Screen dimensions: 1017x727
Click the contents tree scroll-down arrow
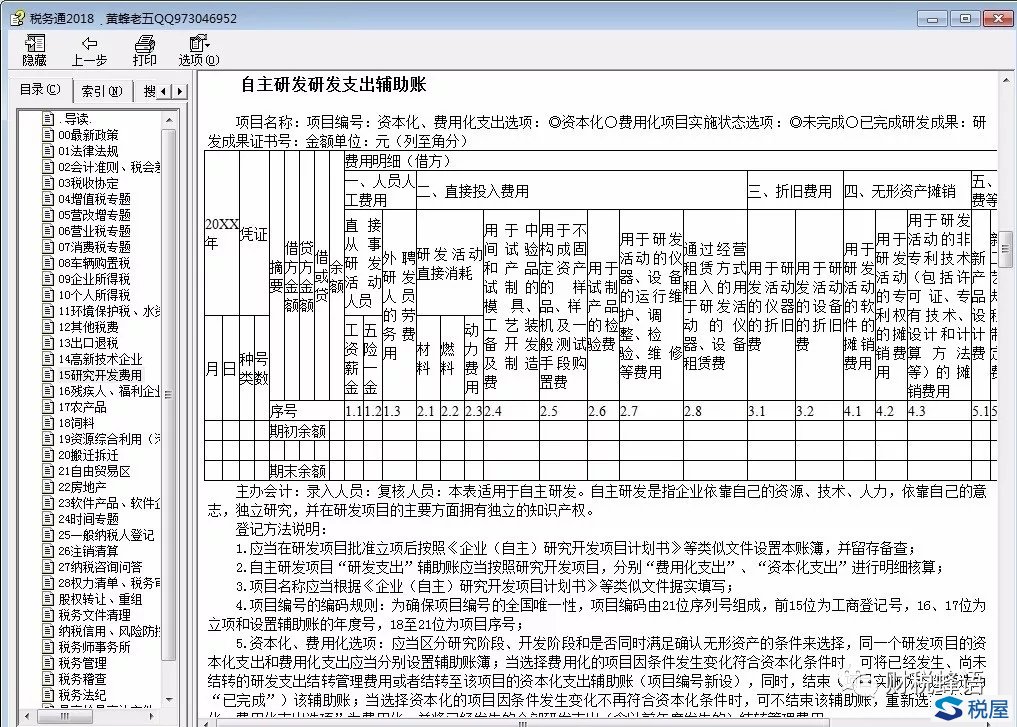169,700
